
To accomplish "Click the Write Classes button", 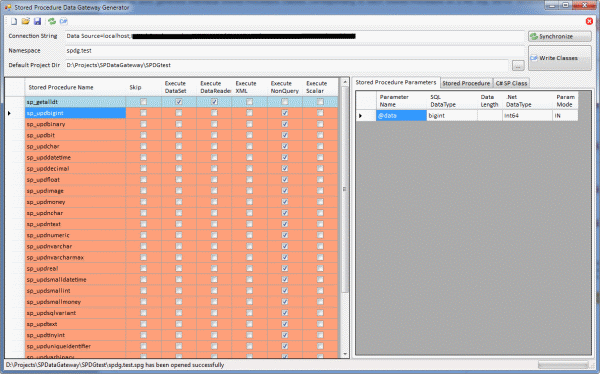I will pos(559,58).
